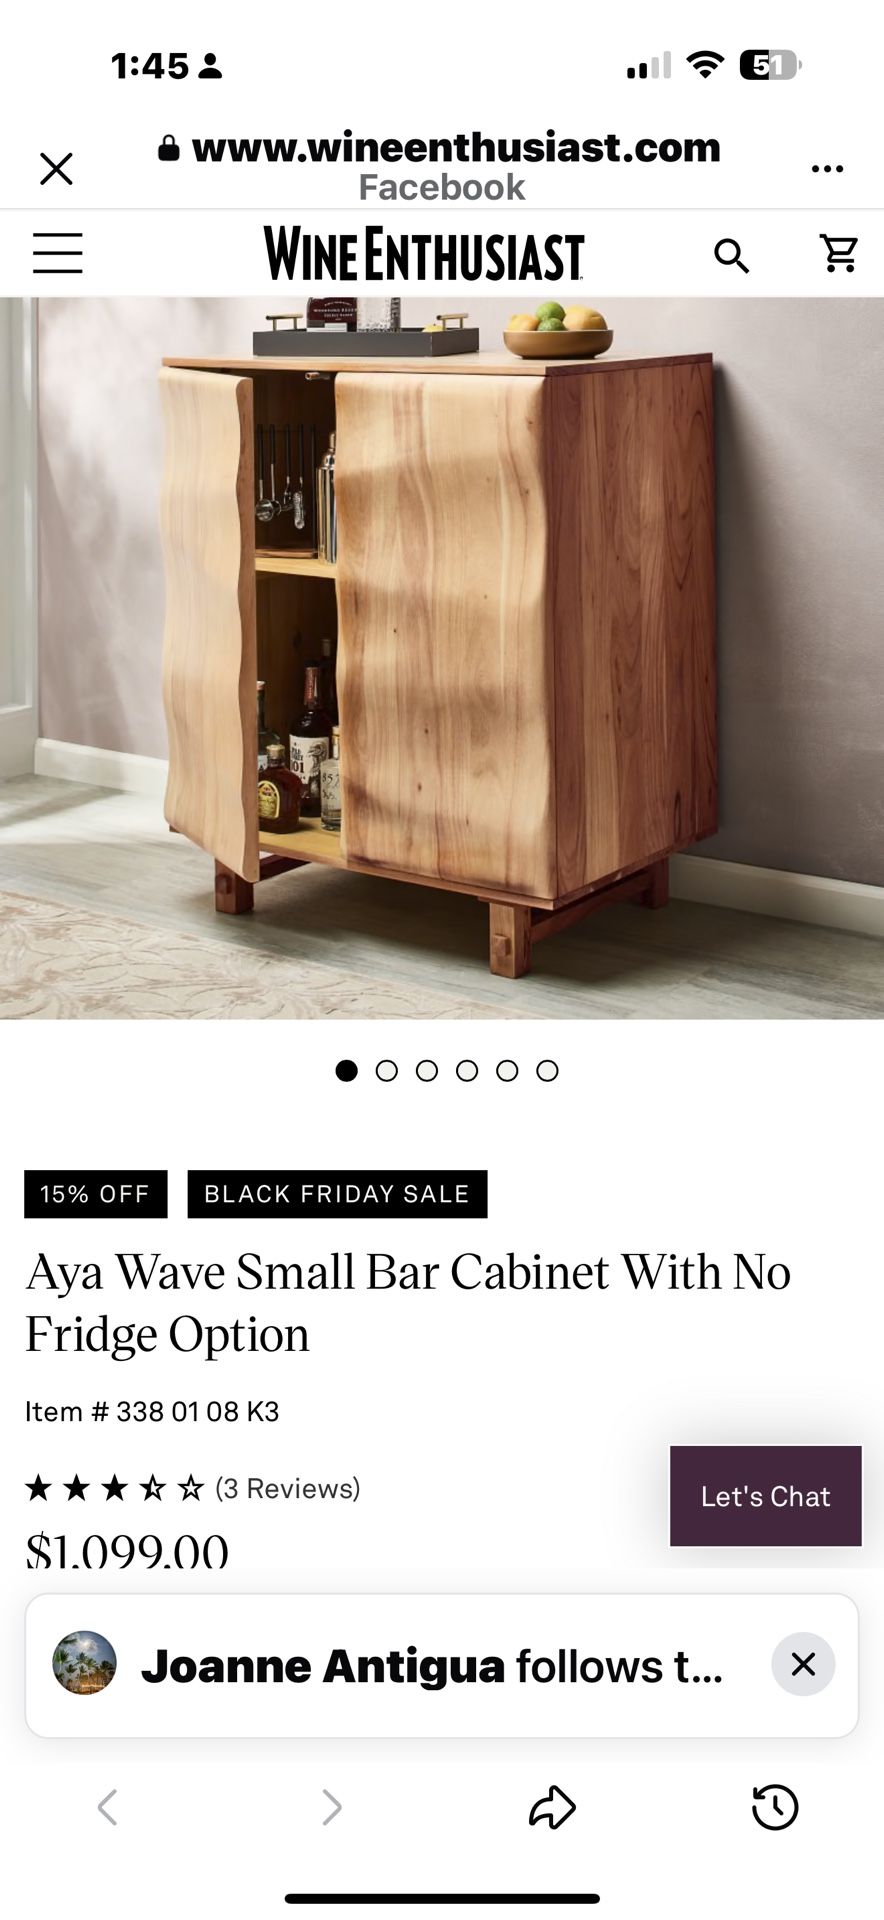Open the shopping cart
Screen dimensions: 884x1920
[838, 254]
